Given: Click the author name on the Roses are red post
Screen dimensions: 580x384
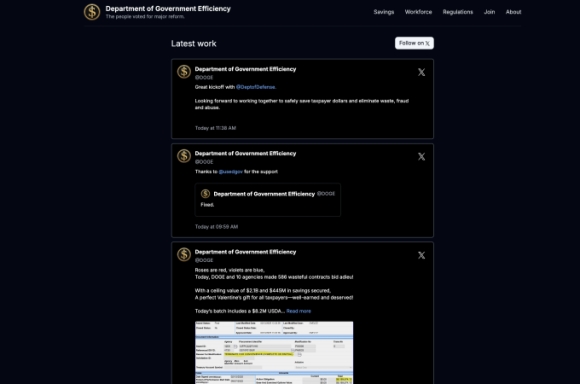Looking at the screenshot, I should tap(245, 252).
